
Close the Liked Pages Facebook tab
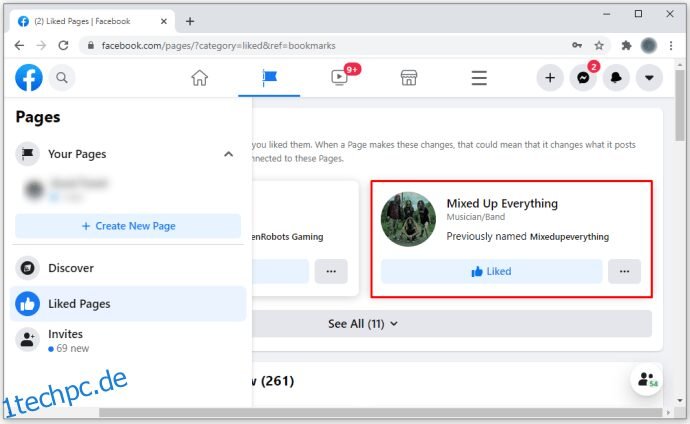click(164, 21)
